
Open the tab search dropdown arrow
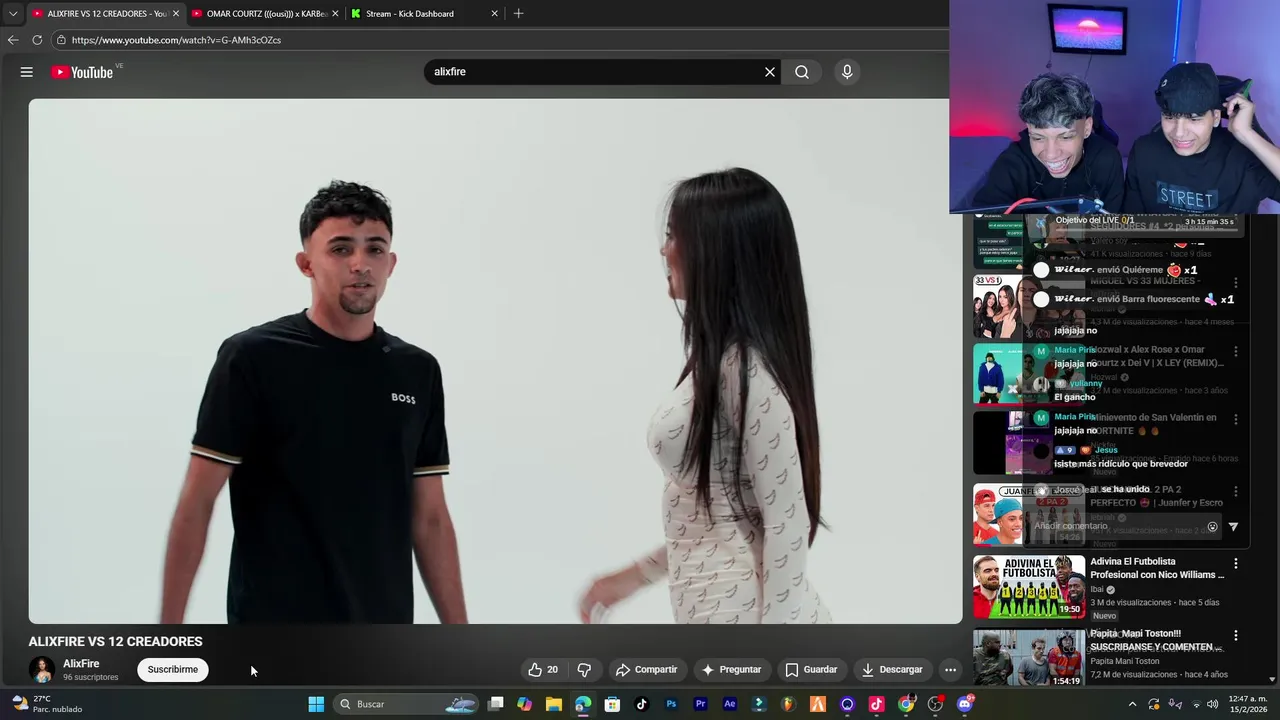tap(13, 14)
